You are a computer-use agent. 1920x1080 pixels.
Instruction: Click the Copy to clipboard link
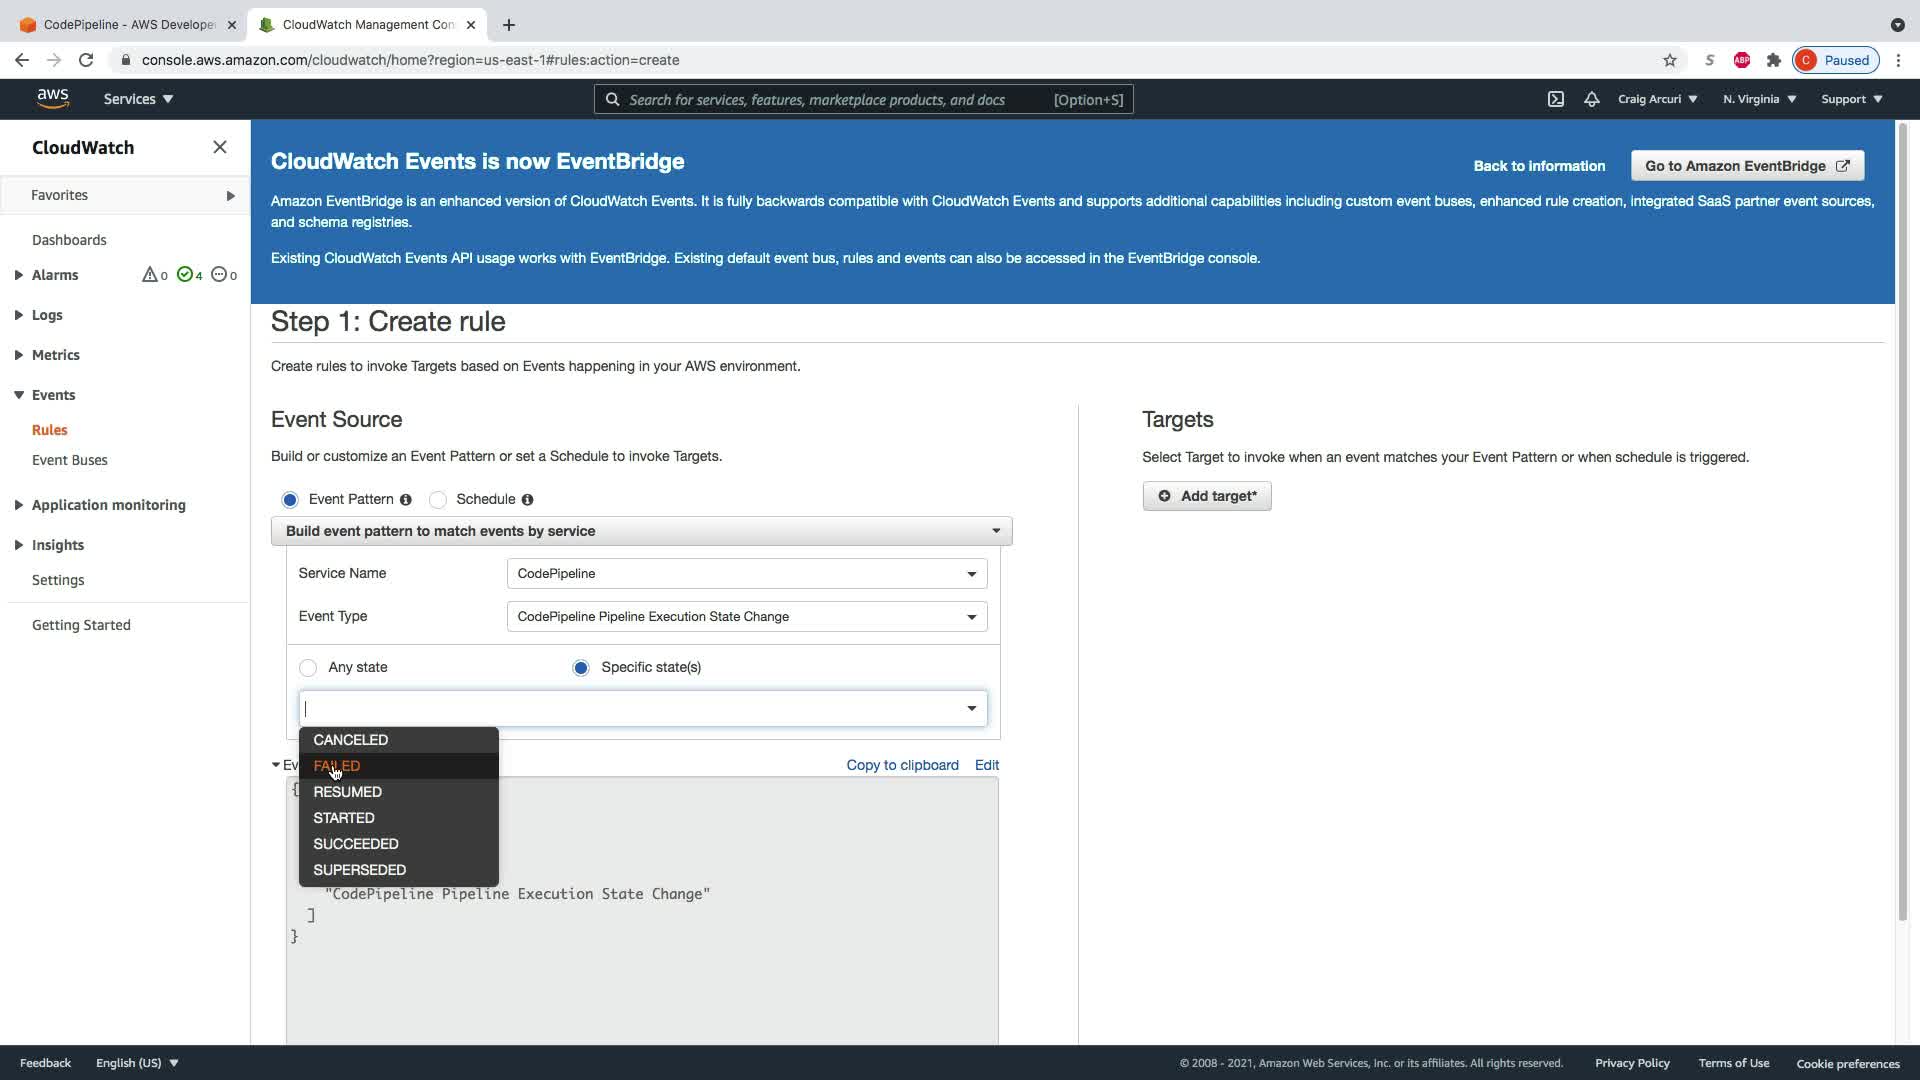pos(902,765)
